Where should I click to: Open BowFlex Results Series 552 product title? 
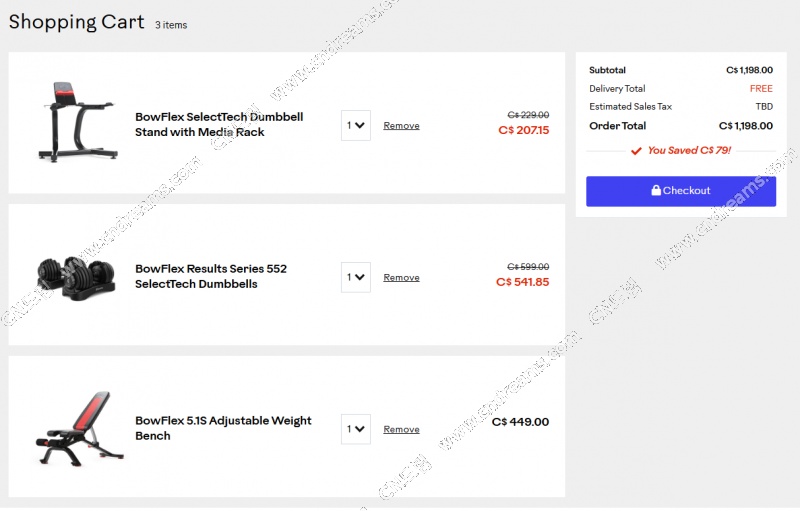click(210, 276)
